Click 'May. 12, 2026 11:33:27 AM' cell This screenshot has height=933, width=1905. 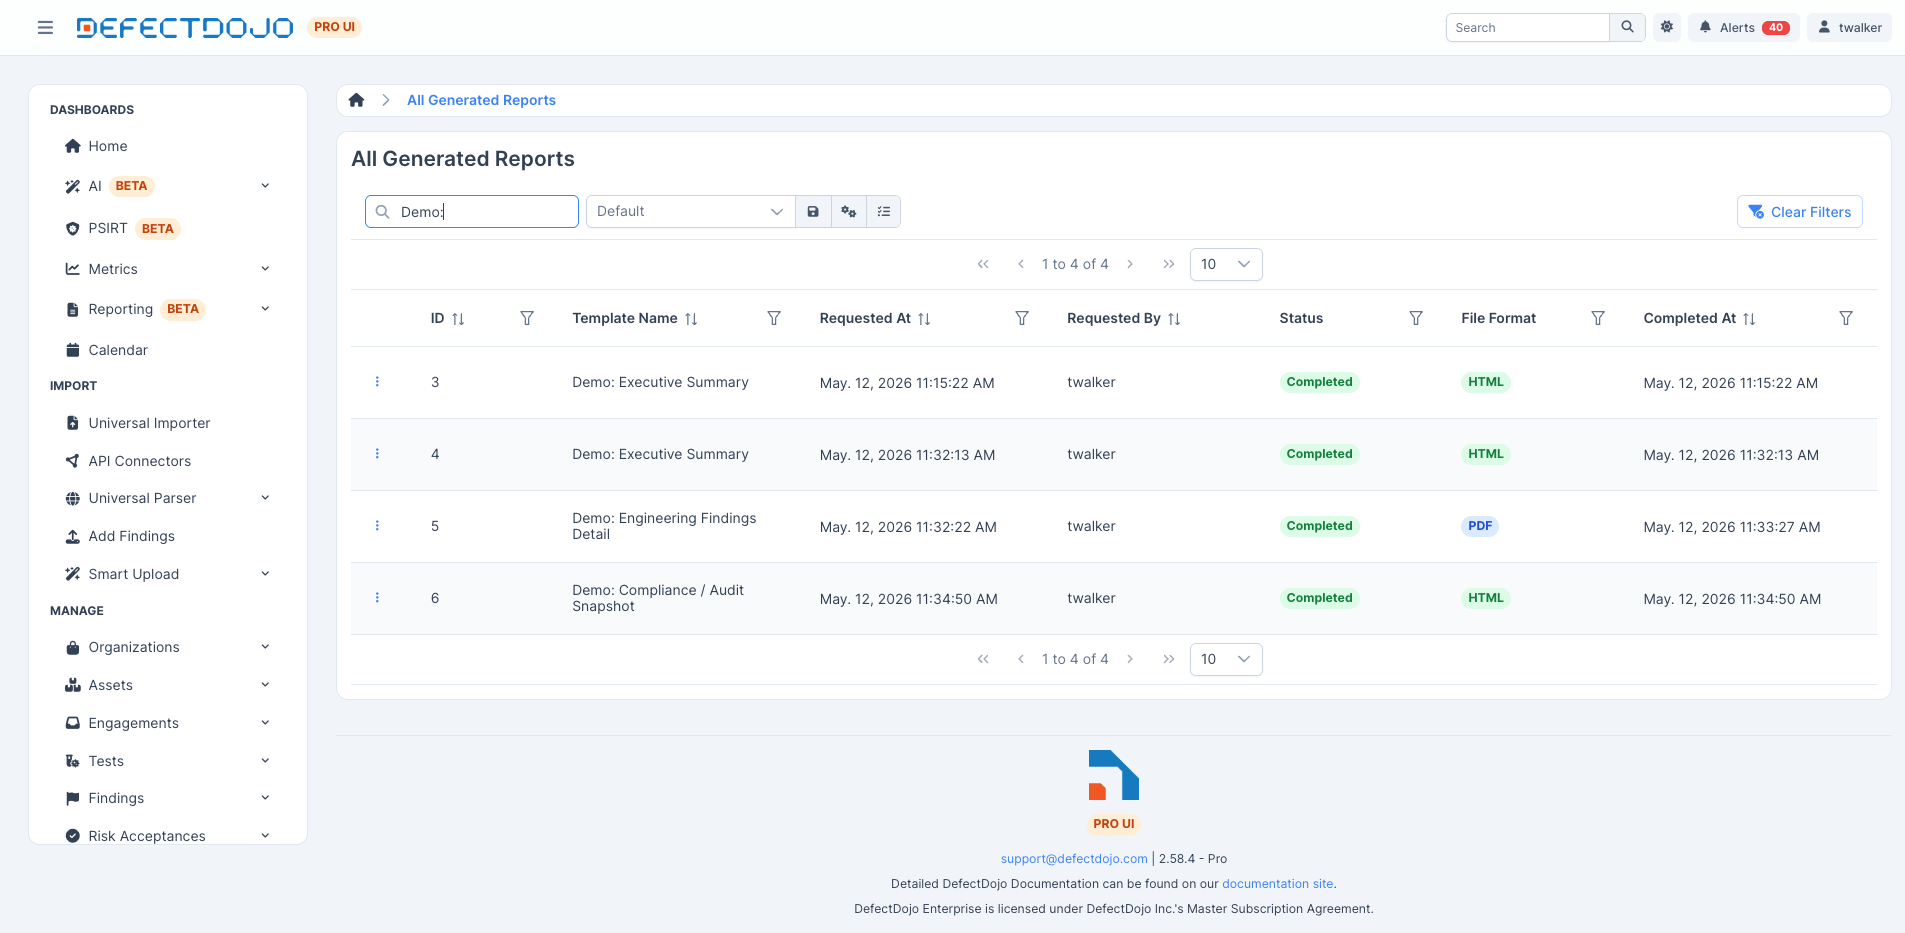pos(1731,527)
